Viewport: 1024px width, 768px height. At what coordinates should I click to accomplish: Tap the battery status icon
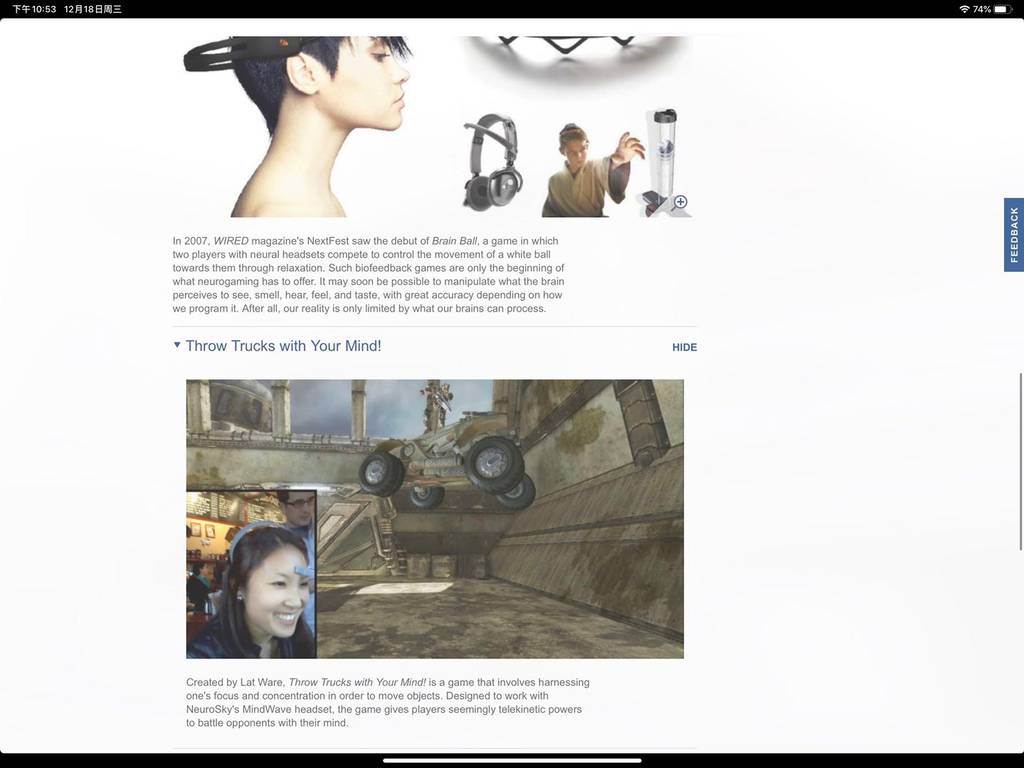pos(1003,9)
